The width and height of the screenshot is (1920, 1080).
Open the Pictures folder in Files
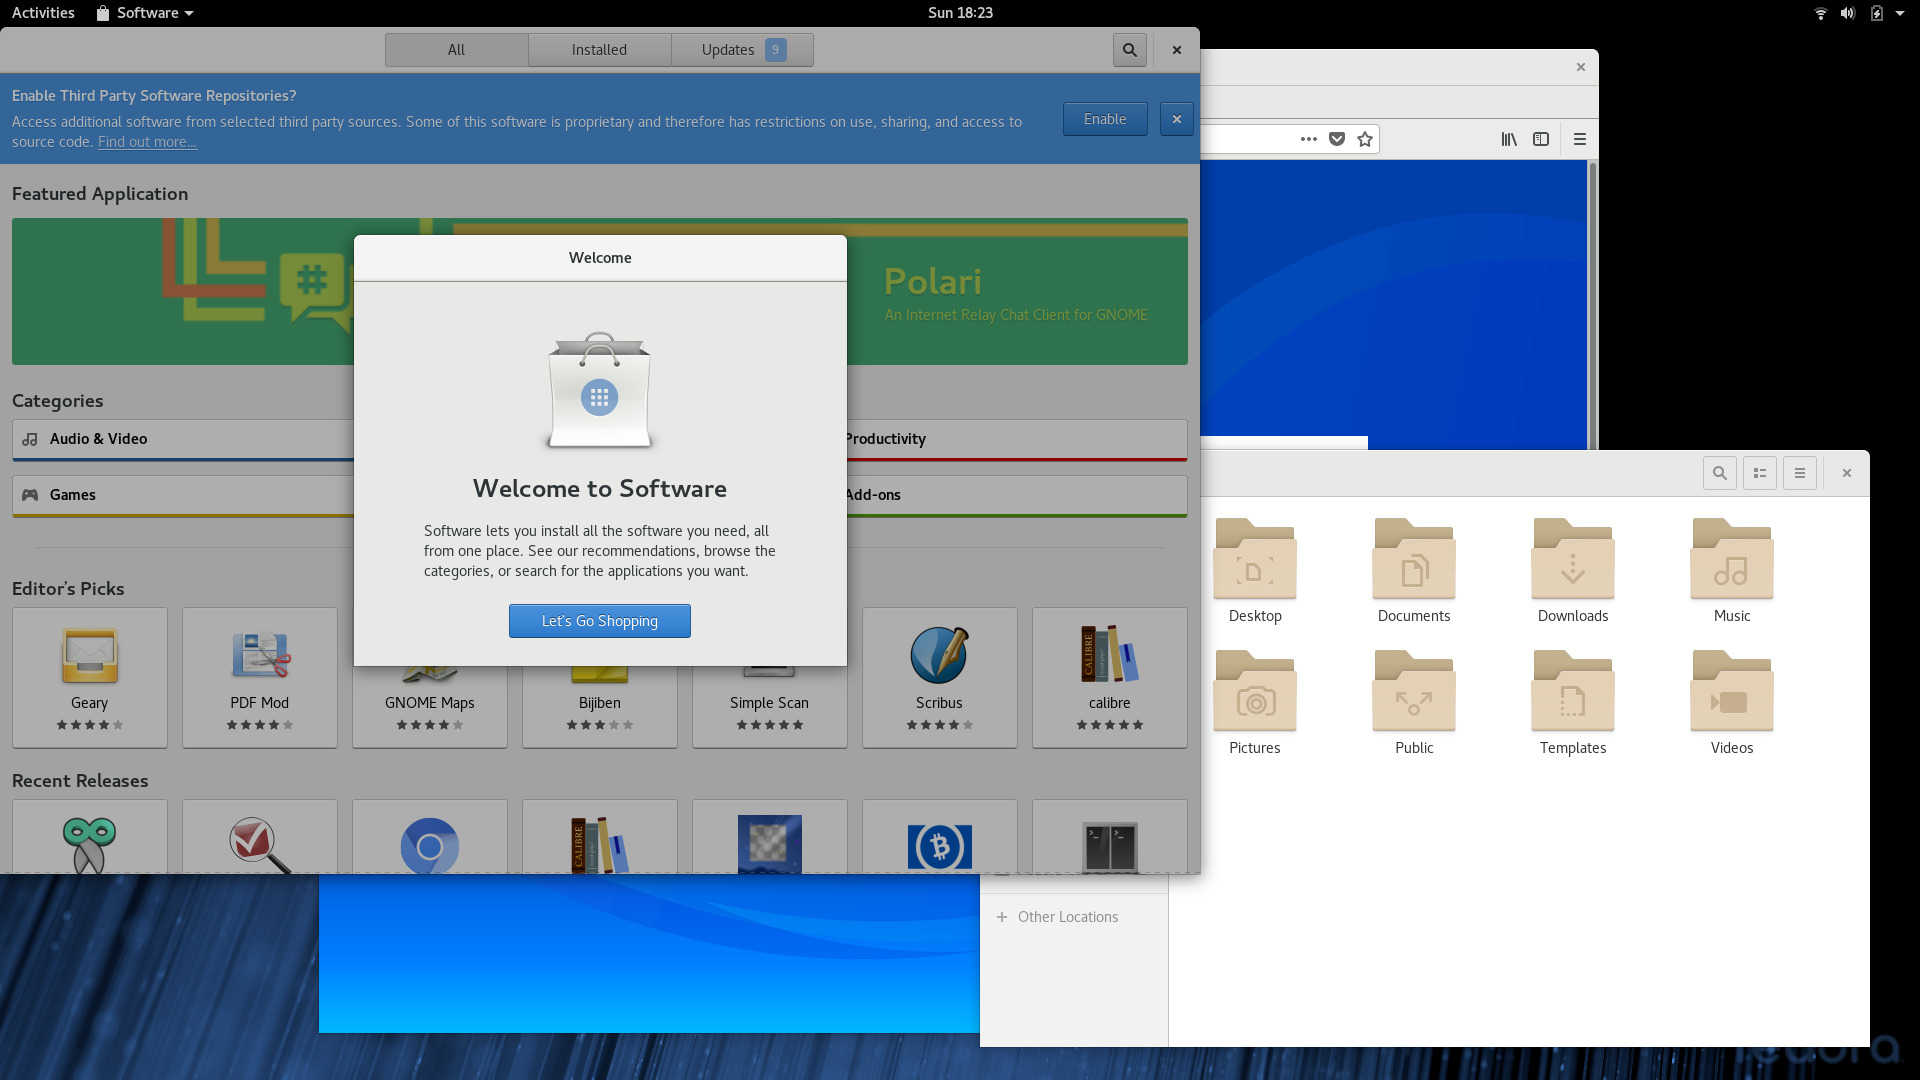1255,703
